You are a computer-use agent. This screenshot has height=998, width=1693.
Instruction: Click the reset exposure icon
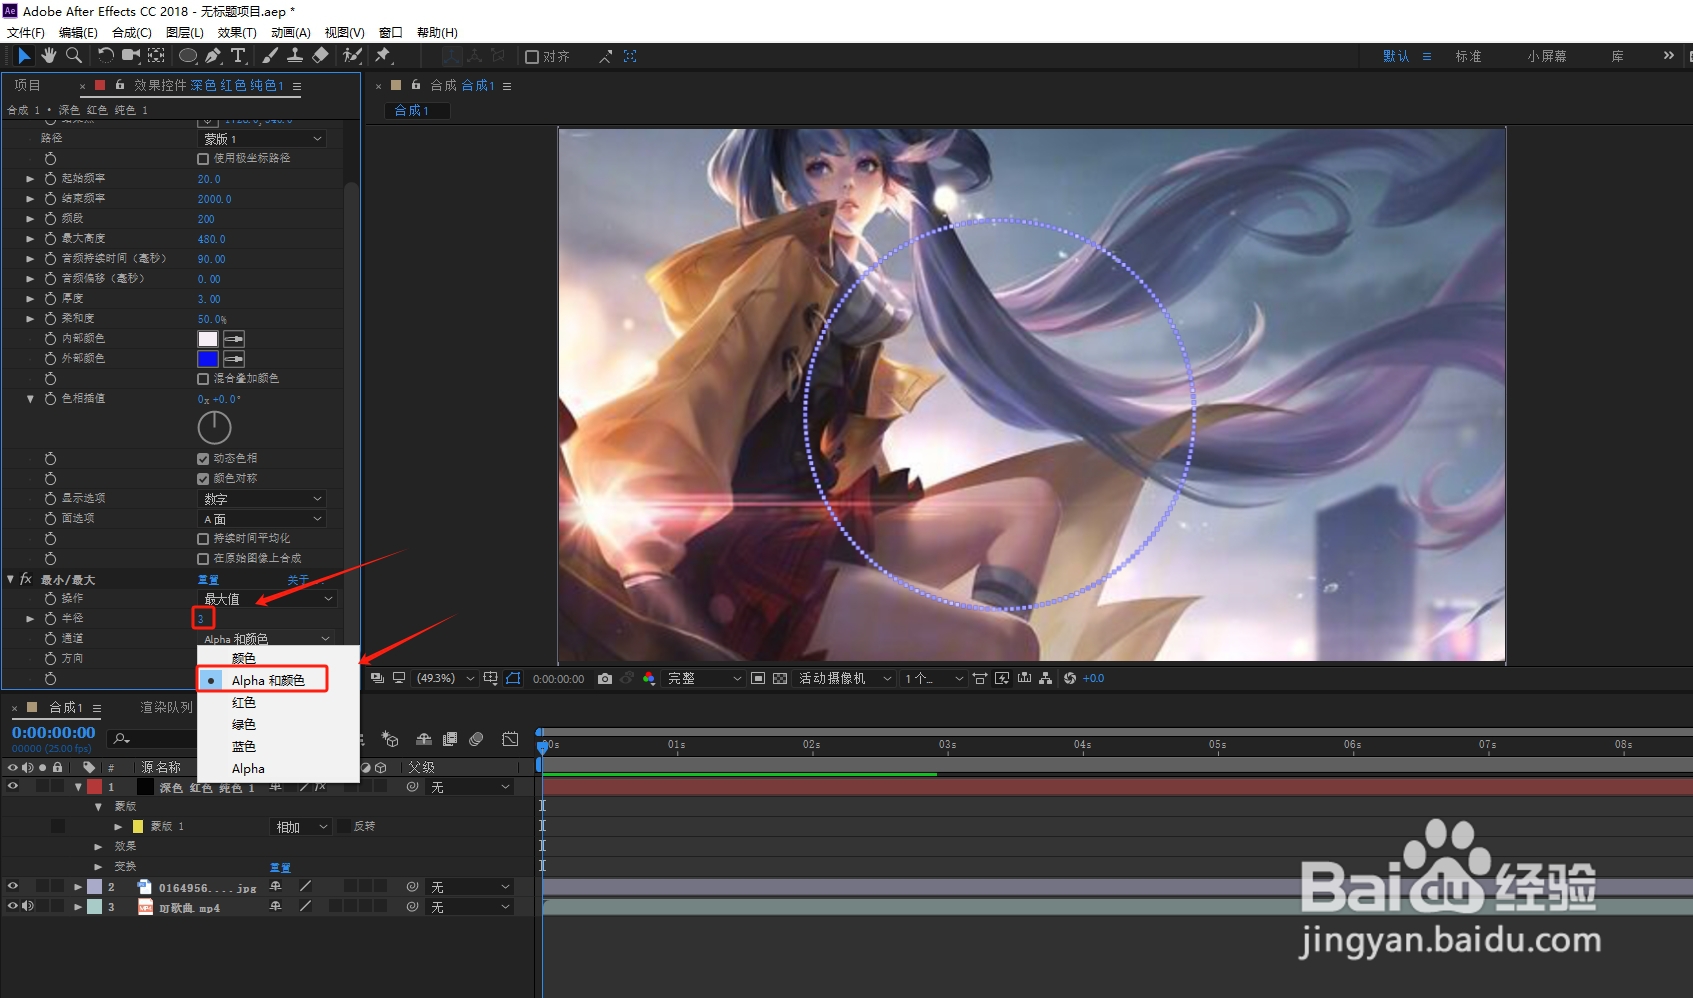1070,678
